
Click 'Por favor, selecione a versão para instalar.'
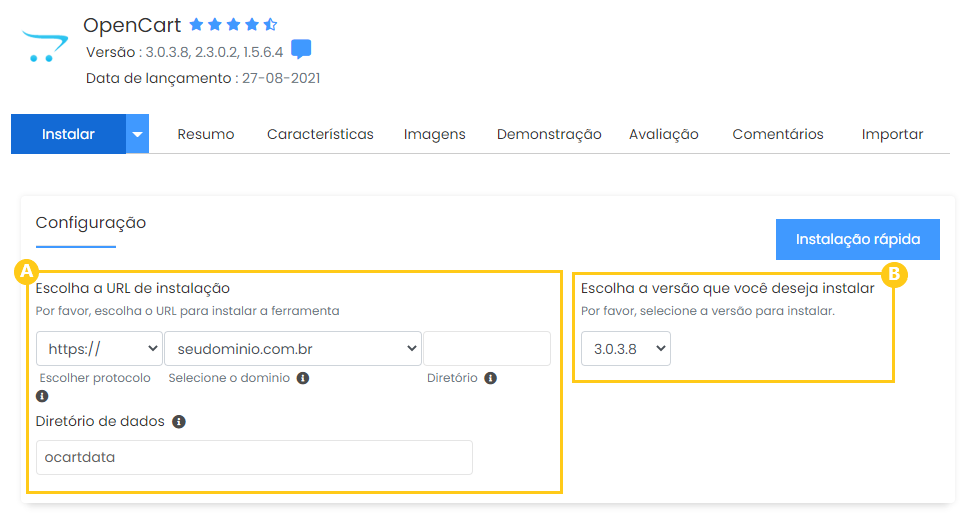[x=708, y=311]
